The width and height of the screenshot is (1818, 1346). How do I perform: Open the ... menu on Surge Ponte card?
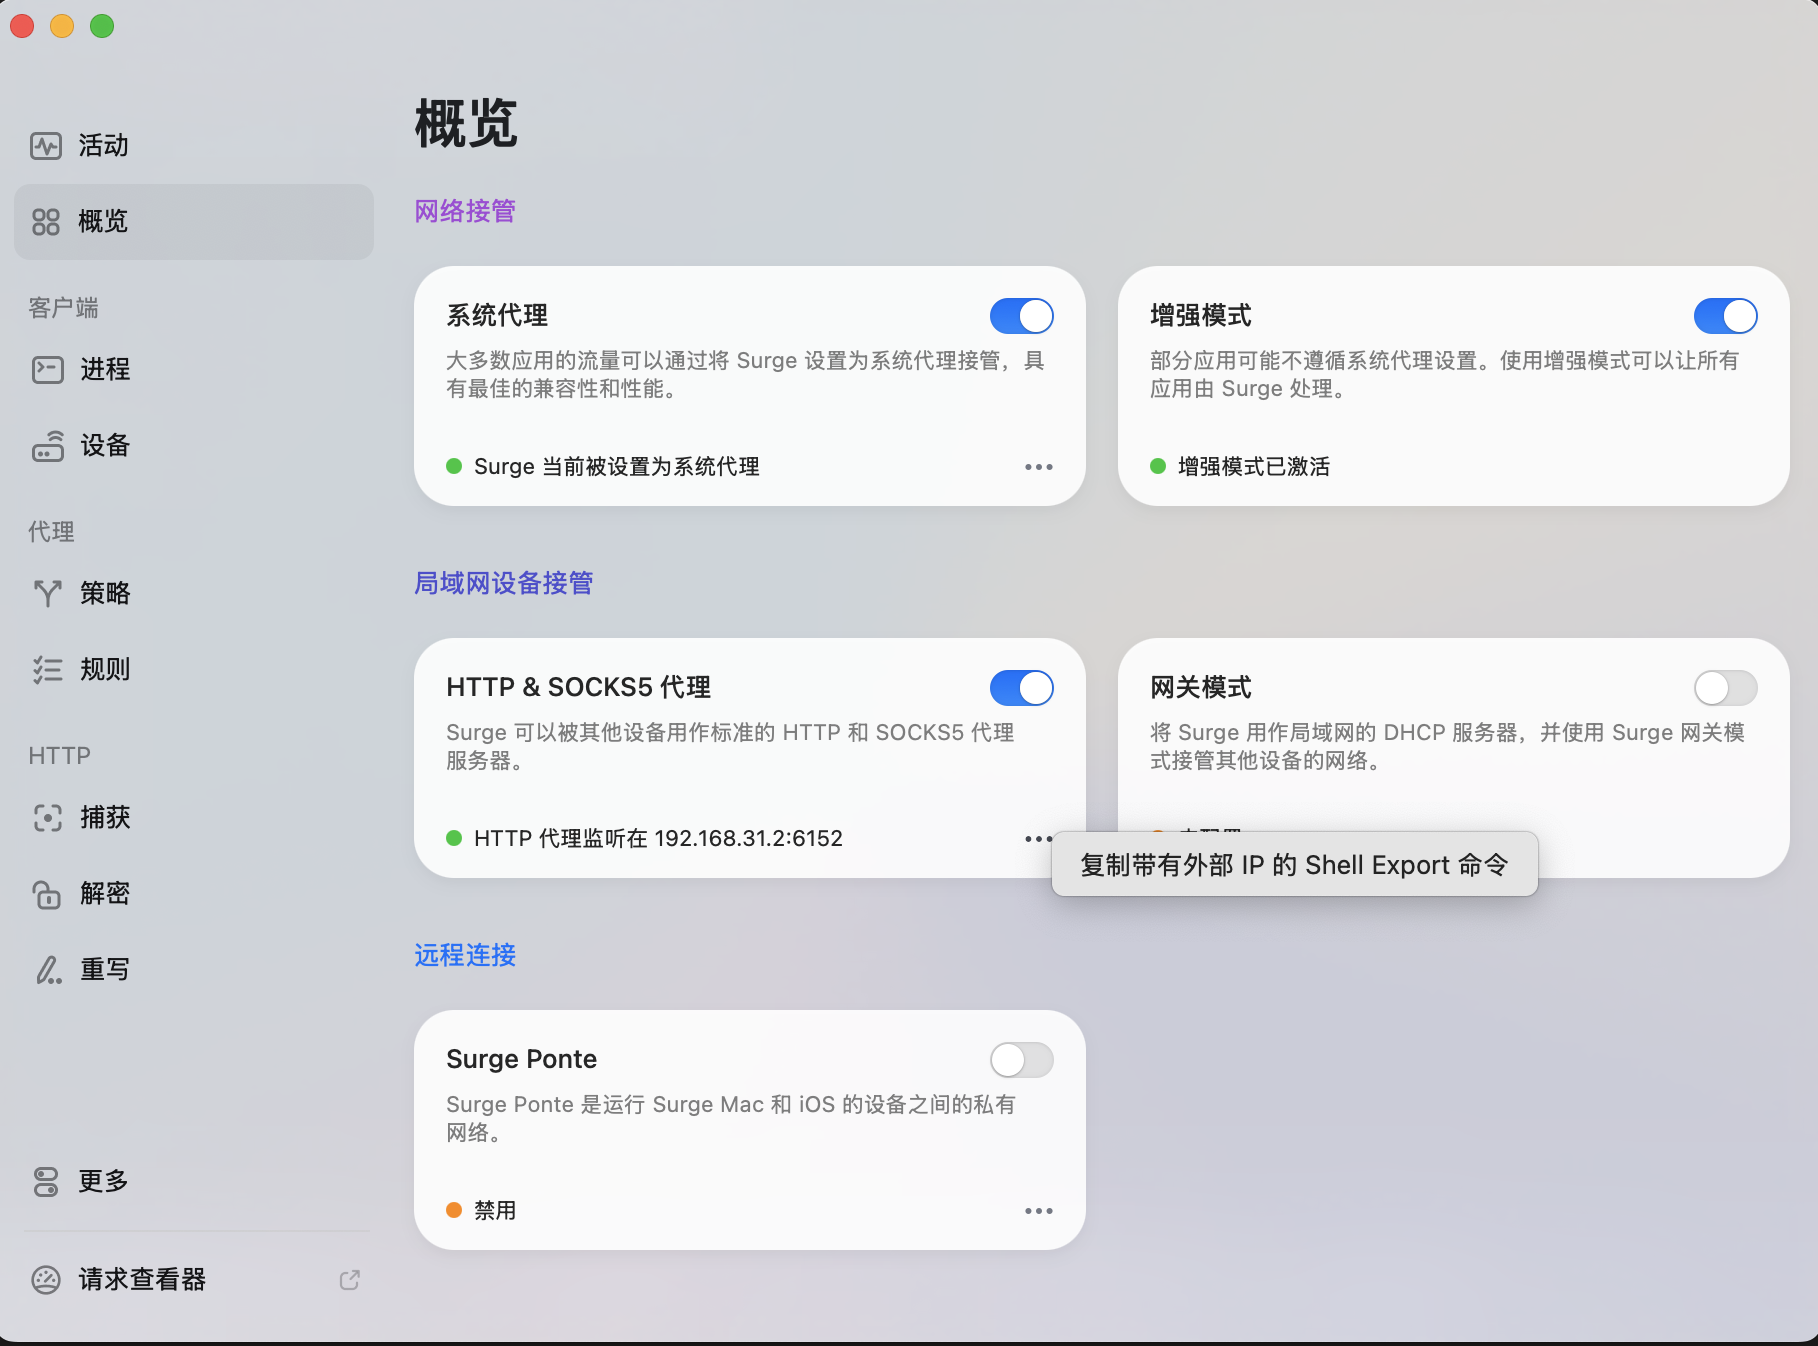(x=1039, y=1210)
